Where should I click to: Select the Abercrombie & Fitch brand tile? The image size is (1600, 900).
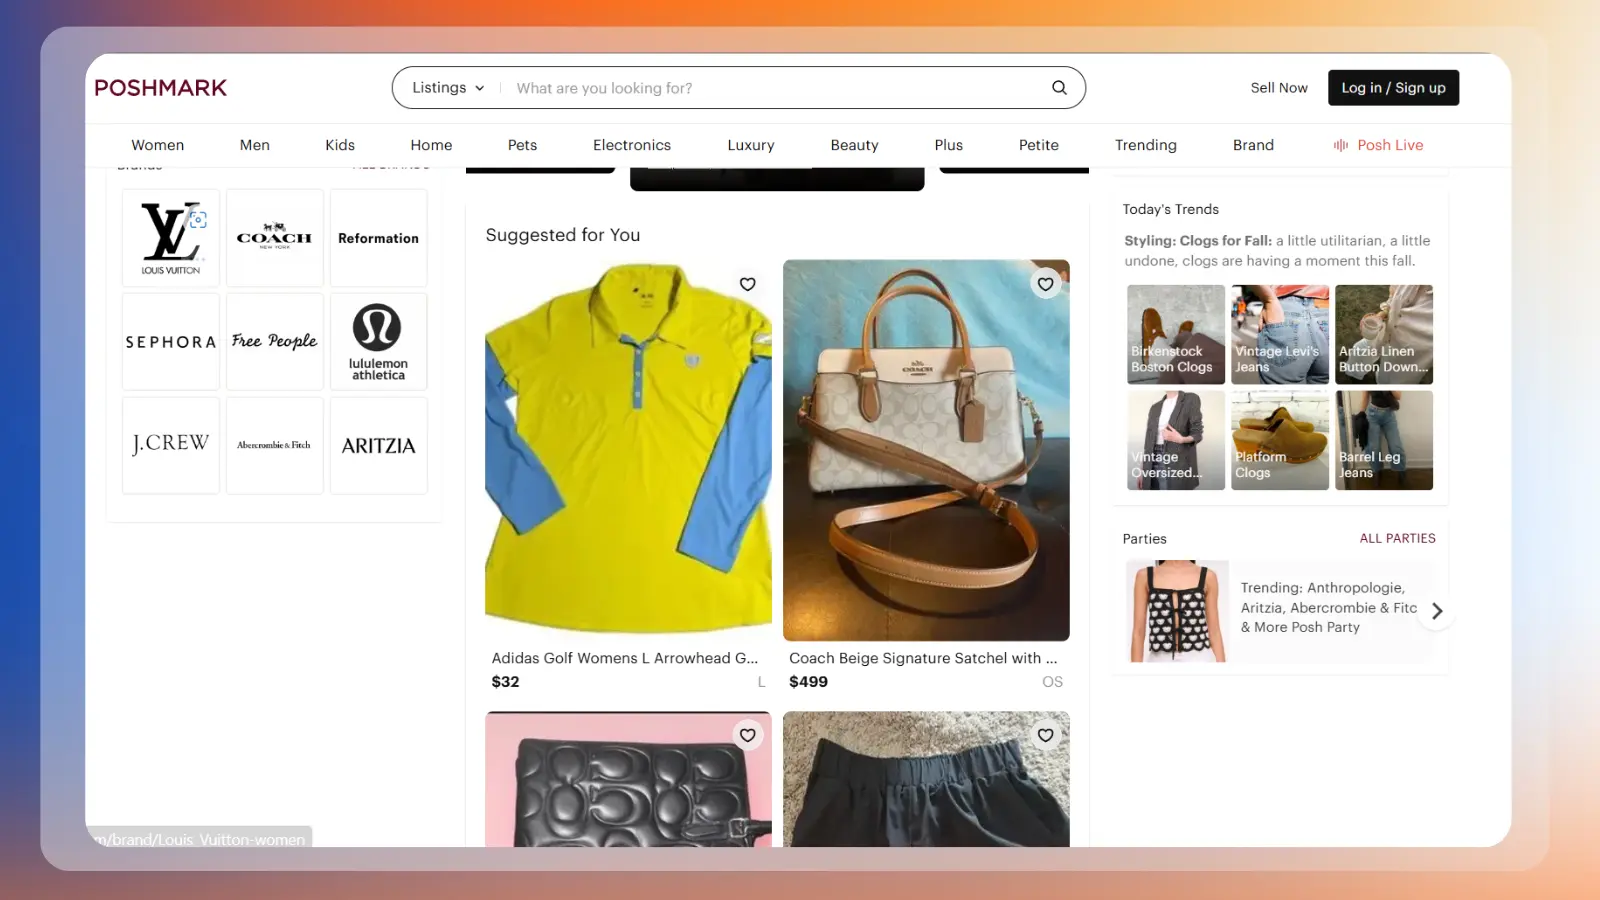click(275, 446)
